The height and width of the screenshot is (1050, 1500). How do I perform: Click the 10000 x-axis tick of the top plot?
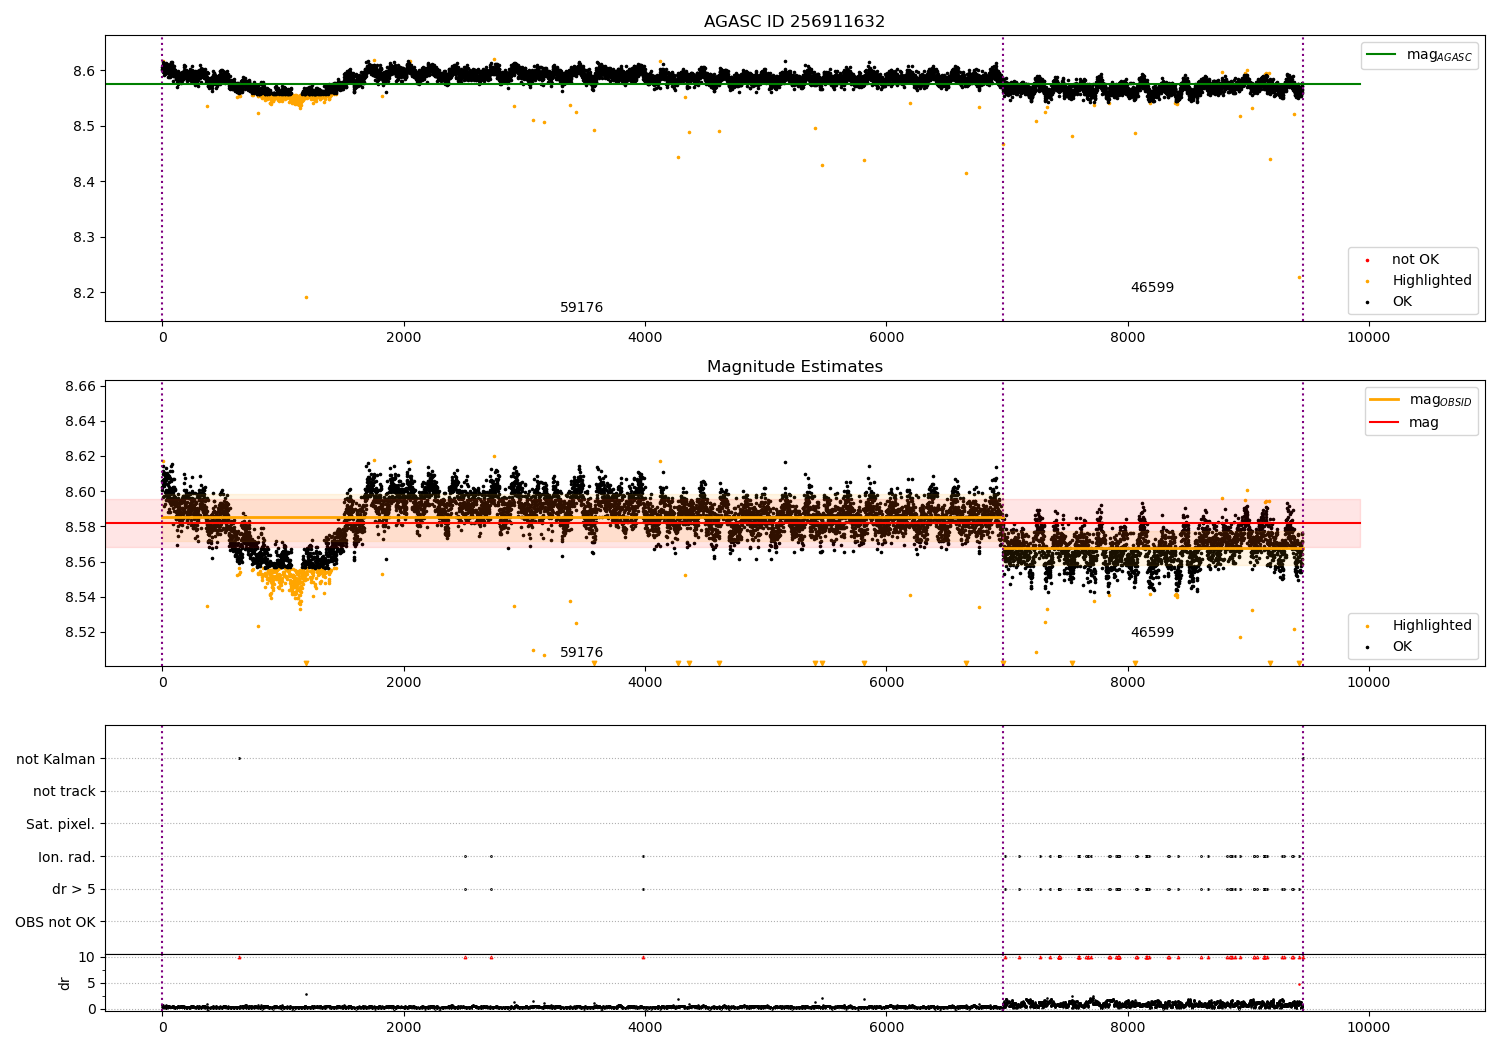coord(1368,337)
